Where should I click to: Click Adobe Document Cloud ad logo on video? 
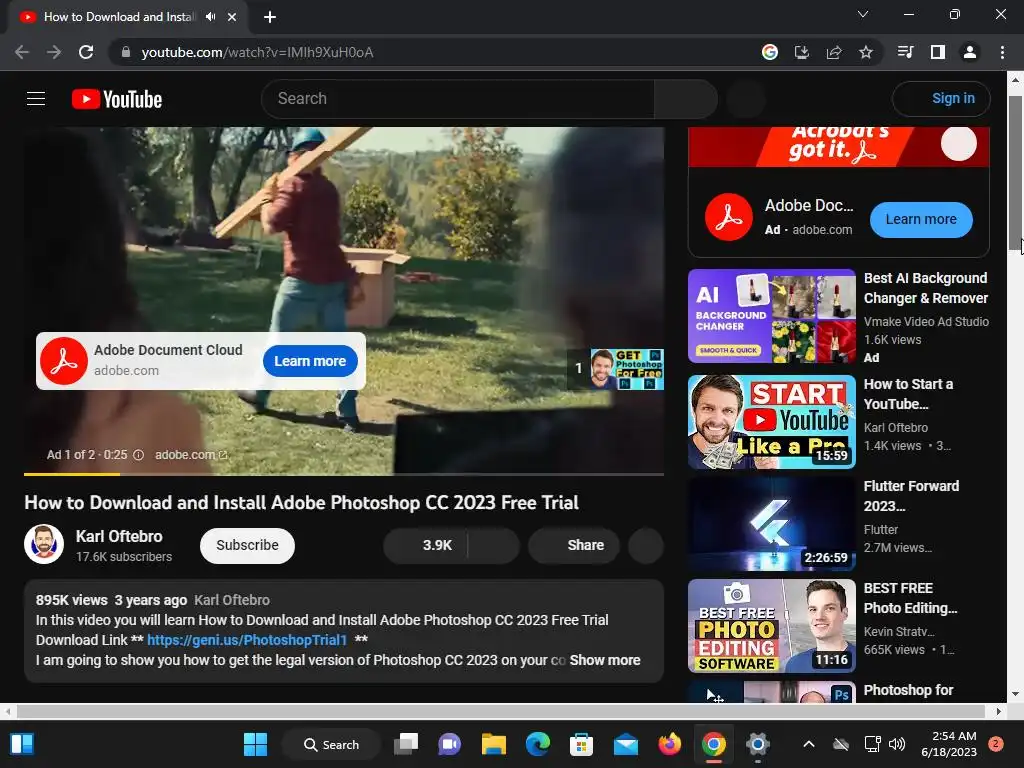(63, 360)
